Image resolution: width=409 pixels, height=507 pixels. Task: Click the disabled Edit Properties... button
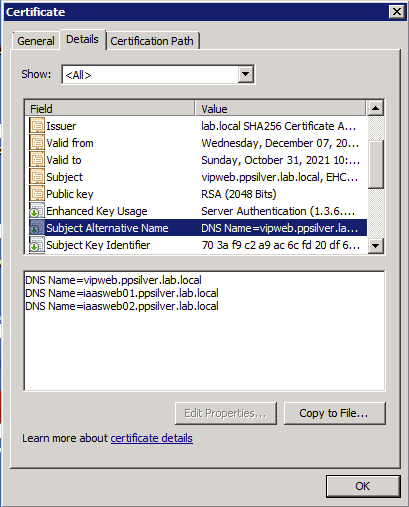coord(226,413)
